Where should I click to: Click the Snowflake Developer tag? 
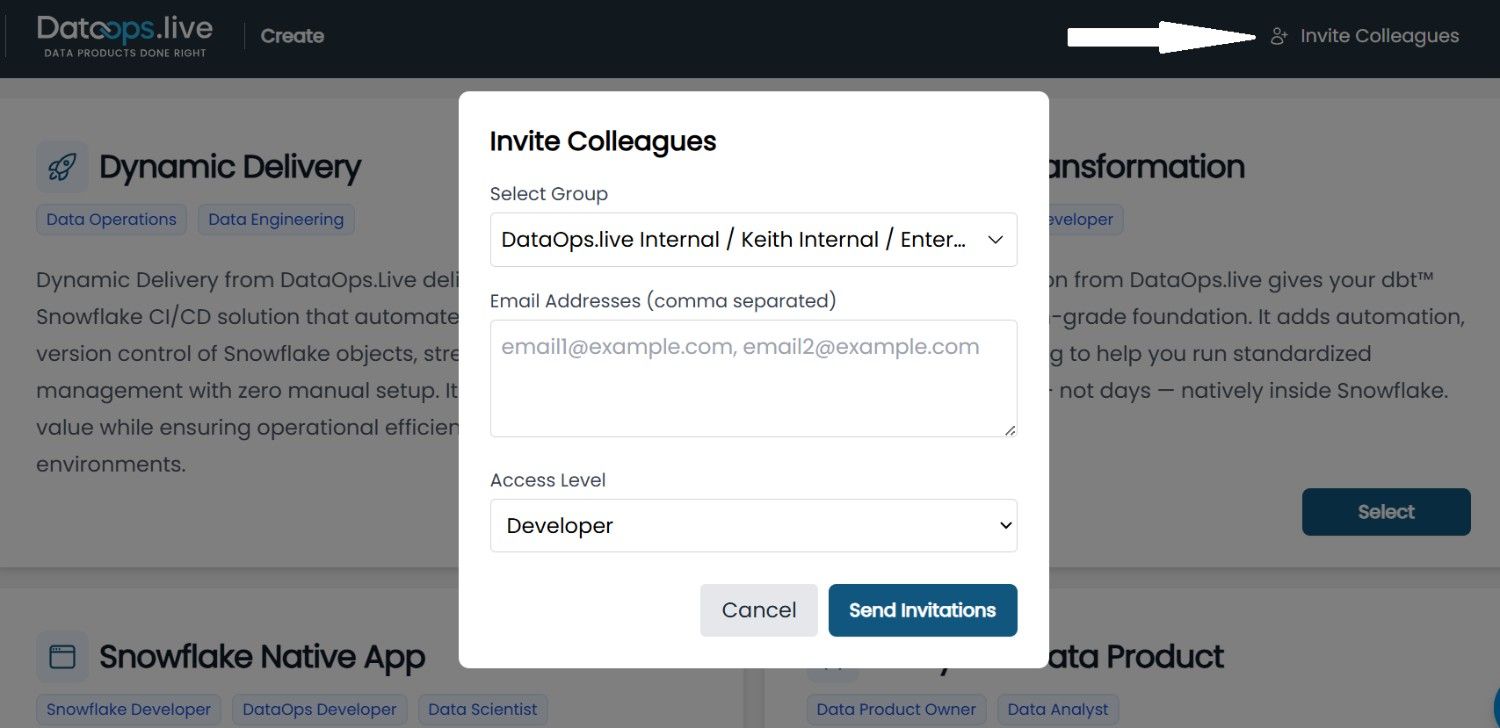(x=129, y=709)
